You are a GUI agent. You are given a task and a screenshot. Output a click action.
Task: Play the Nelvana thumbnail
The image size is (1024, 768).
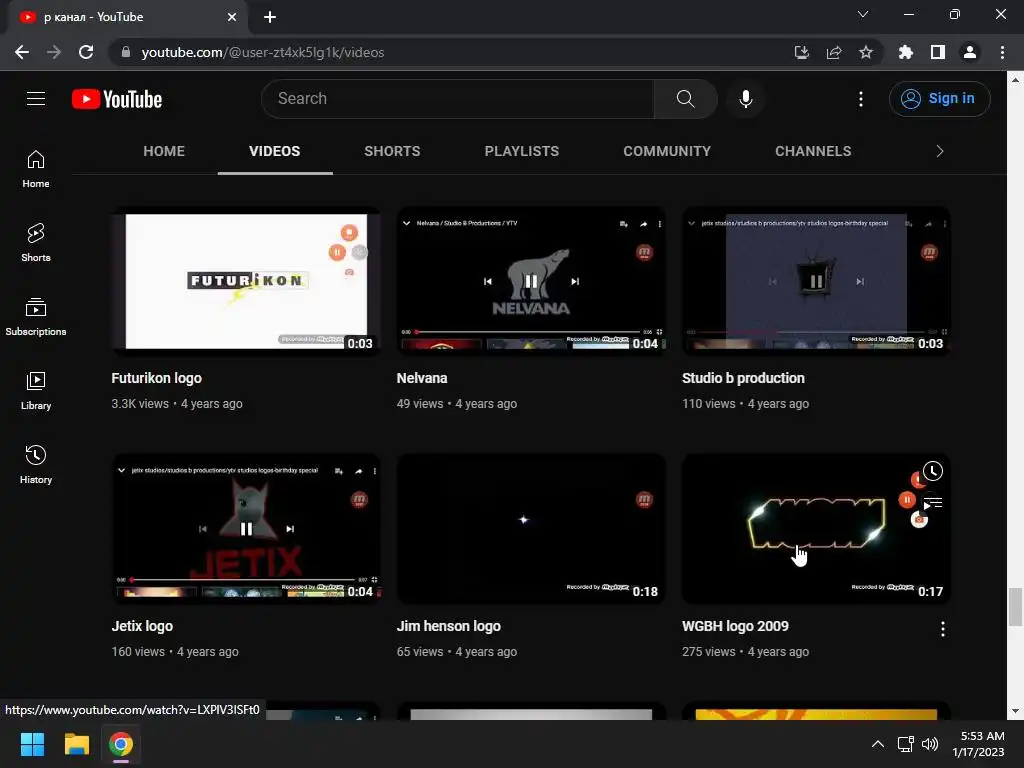(531, 281)
